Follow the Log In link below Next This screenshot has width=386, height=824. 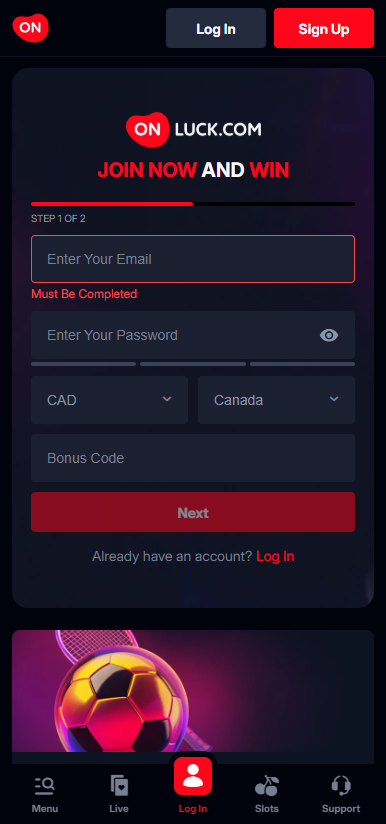(x=275, y=556)
